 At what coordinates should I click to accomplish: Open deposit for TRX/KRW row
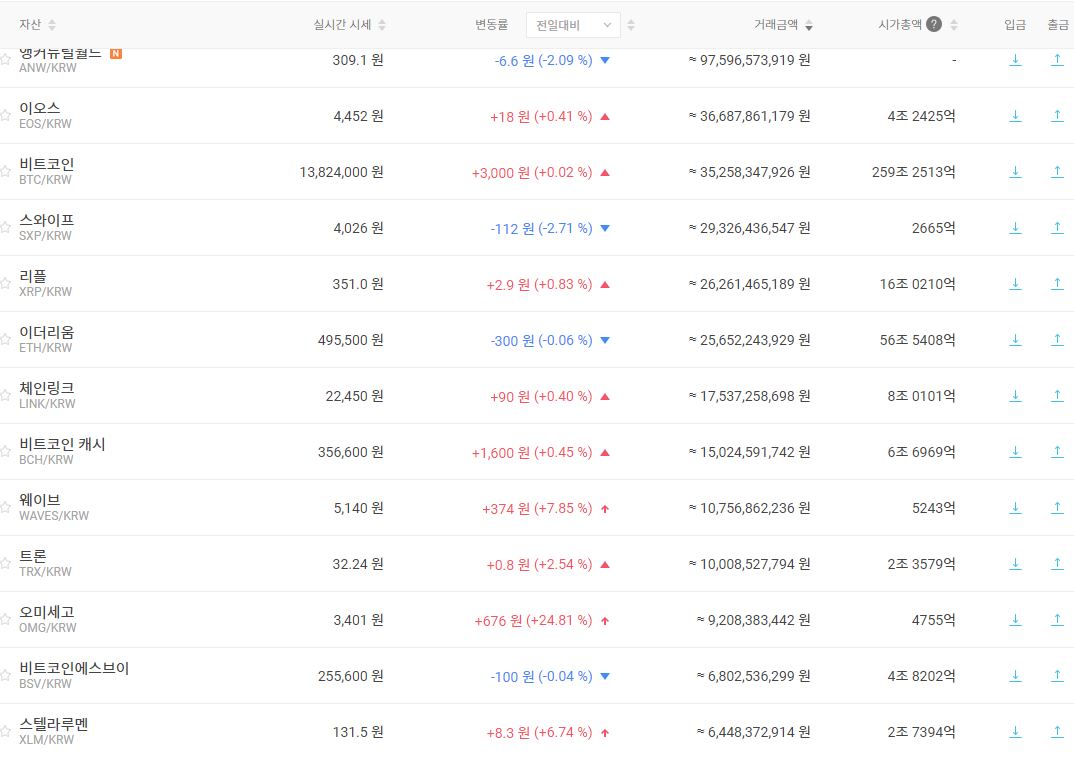pos(1015,564)
